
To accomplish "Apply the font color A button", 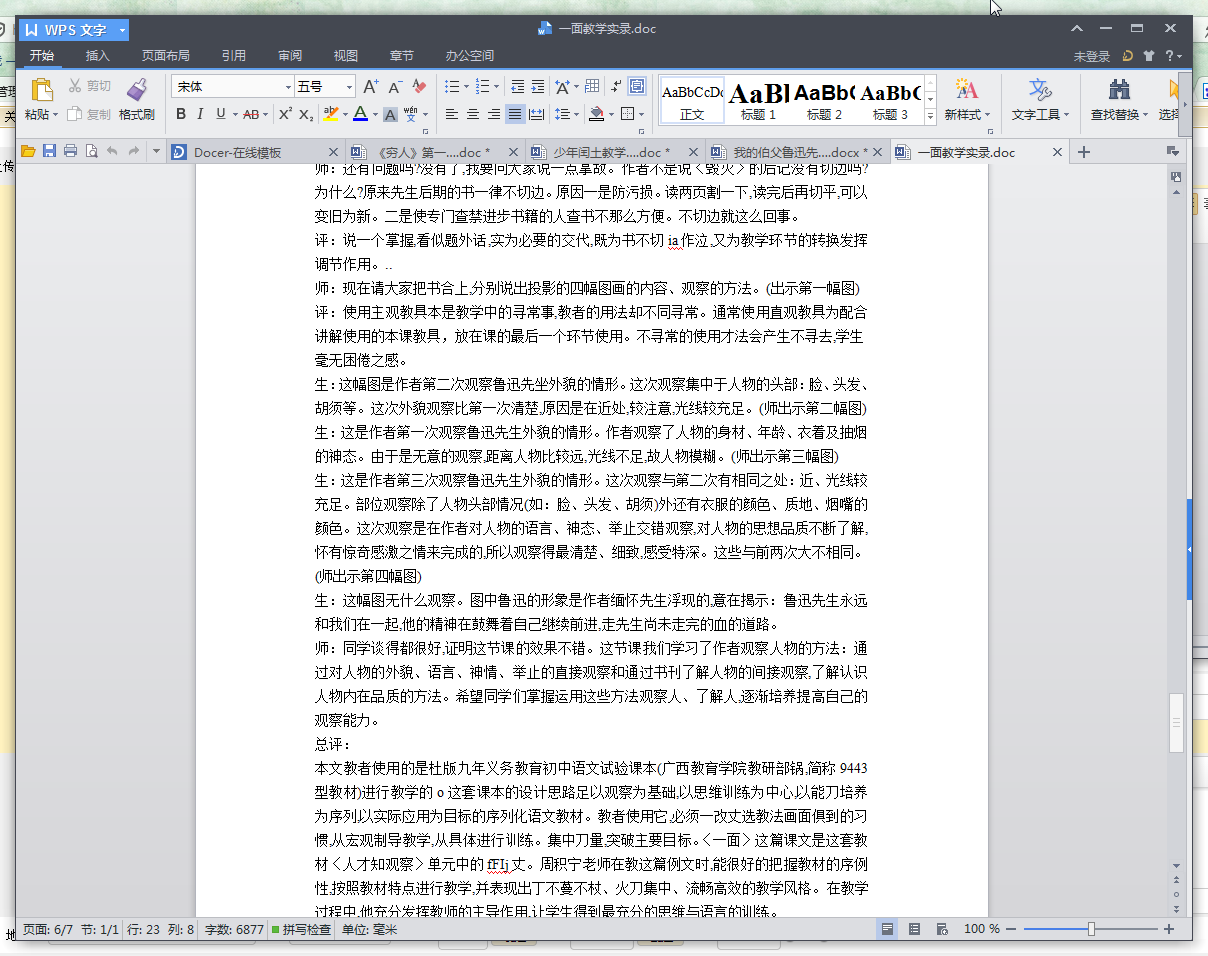I will [359, 114].
